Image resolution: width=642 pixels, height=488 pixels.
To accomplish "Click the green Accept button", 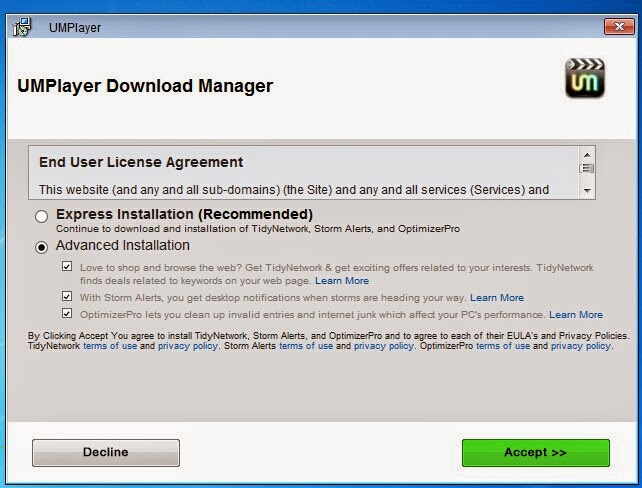I will coord(536,453).
